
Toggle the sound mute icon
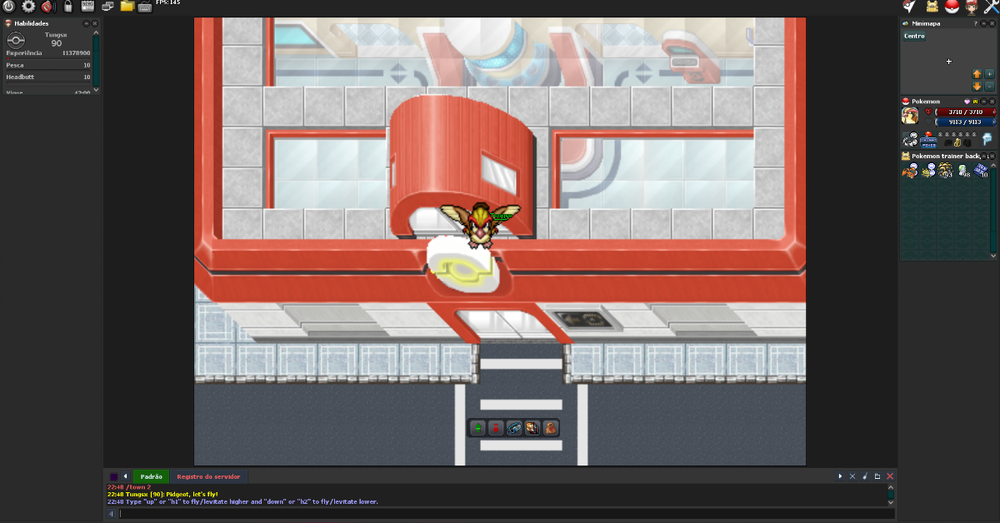click(x=47, y=6)
